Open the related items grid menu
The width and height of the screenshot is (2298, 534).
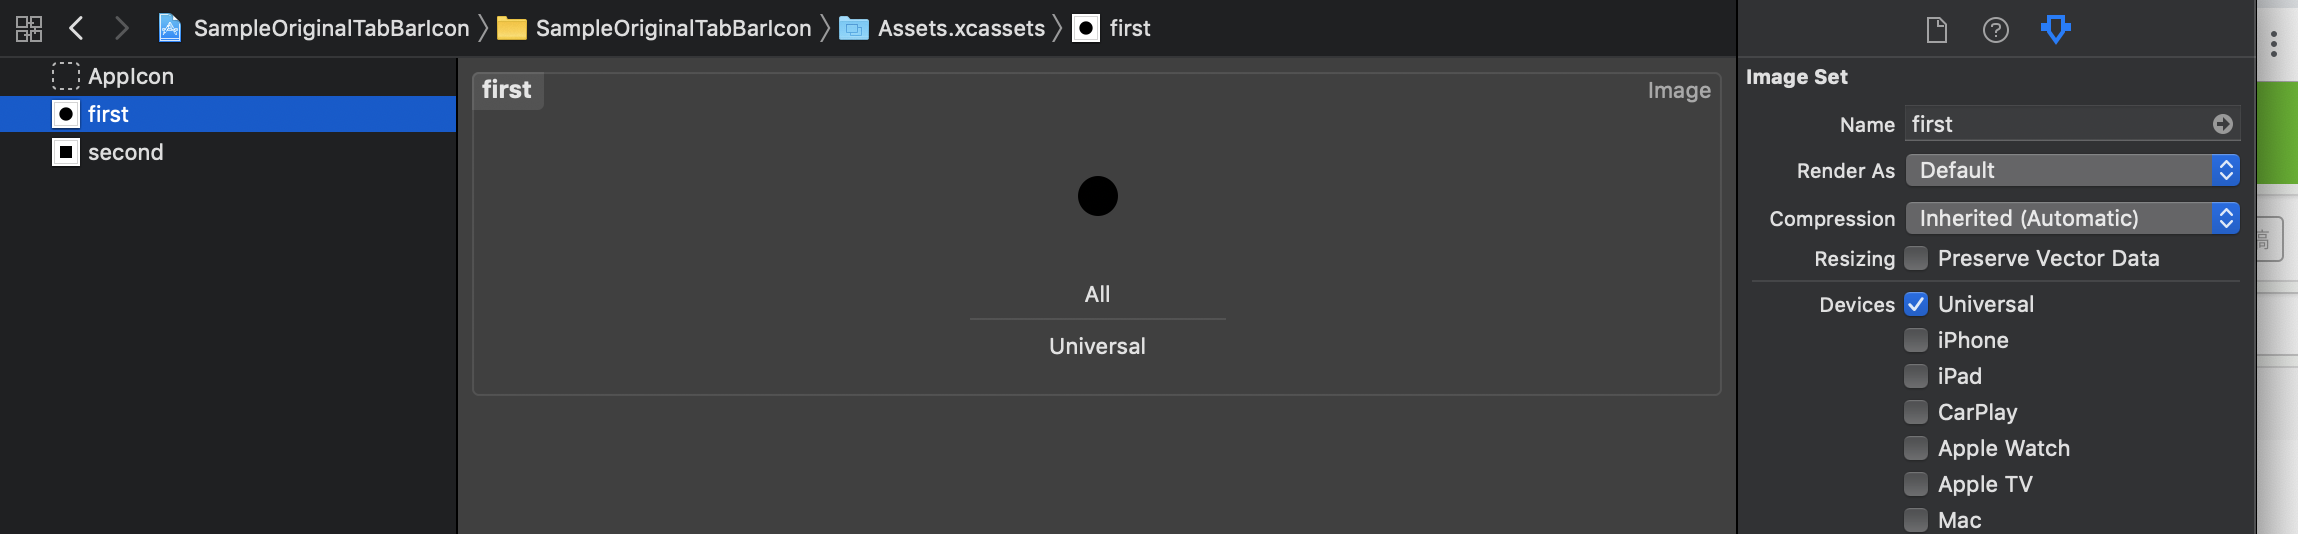pyautogui.click(x=29, y=28)
